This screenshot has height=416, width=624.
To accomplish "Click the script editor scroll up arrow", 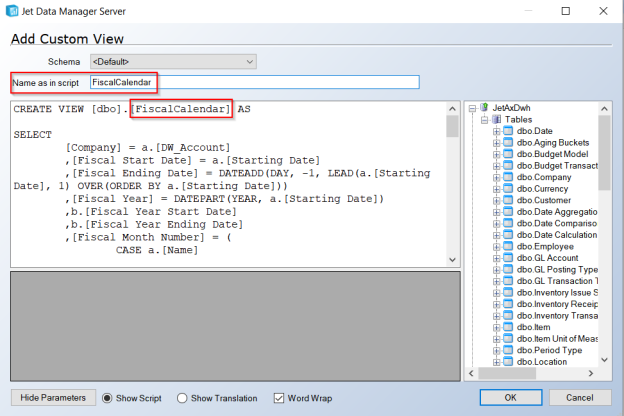I will click(452, 109).
